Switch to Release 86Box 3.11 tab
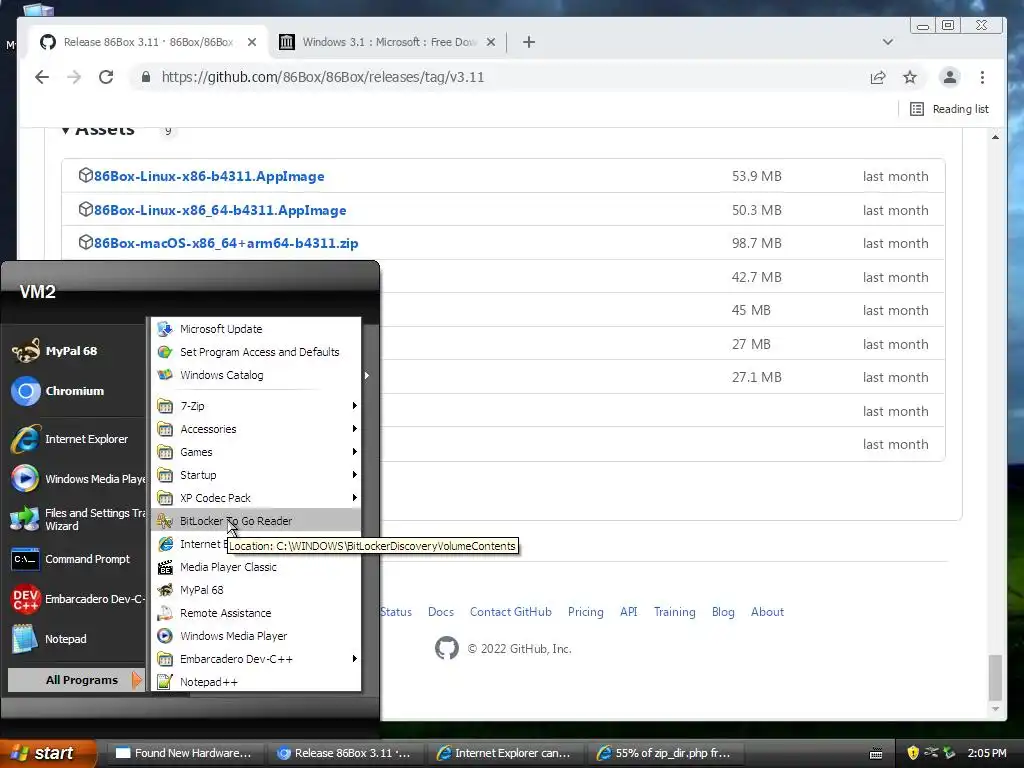The height and width of the screenshot is (768, 1024). point(148,42)
